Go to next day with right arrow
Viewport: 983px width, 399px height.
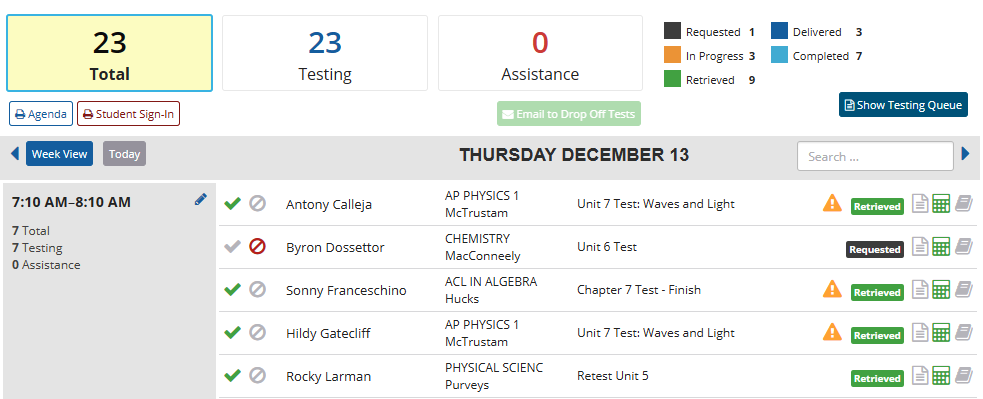click(x=966, y=153)
